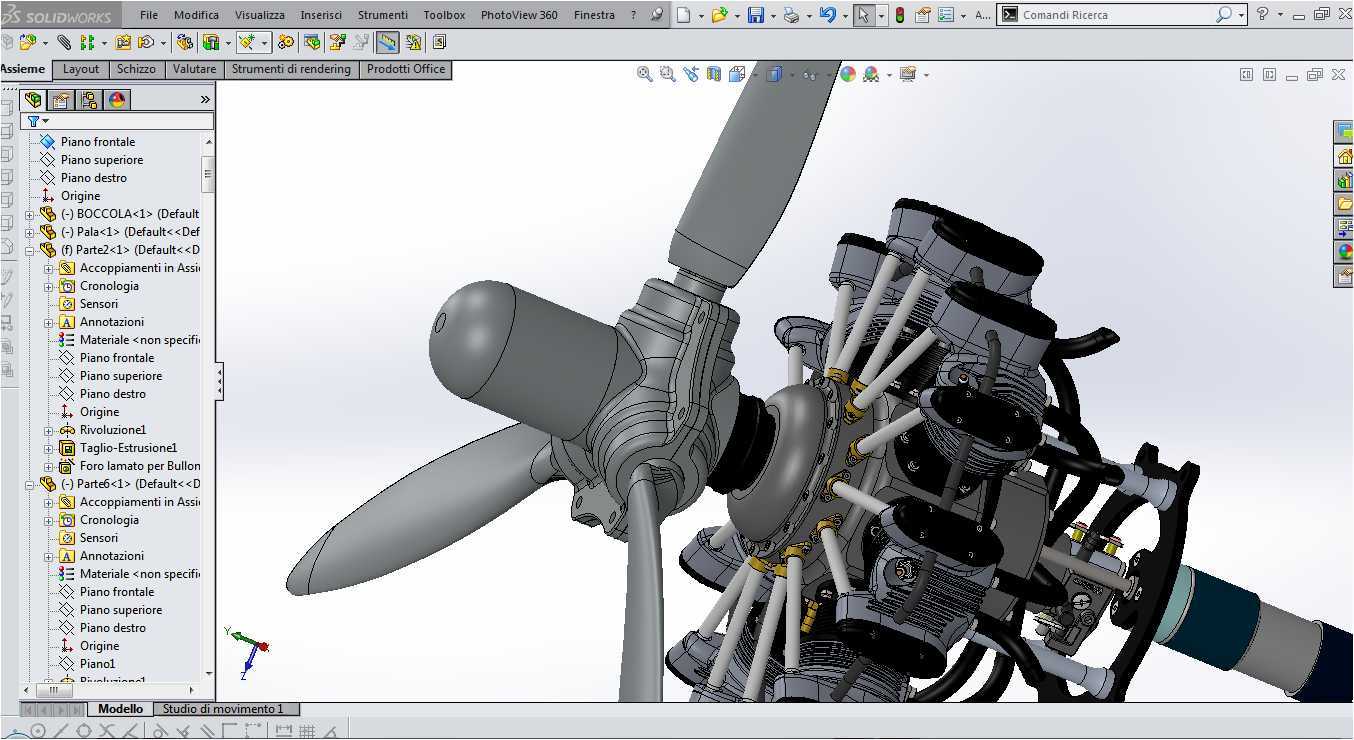Open the Strumenti menu
The image size is (1354, 740).
coord(382,15)
